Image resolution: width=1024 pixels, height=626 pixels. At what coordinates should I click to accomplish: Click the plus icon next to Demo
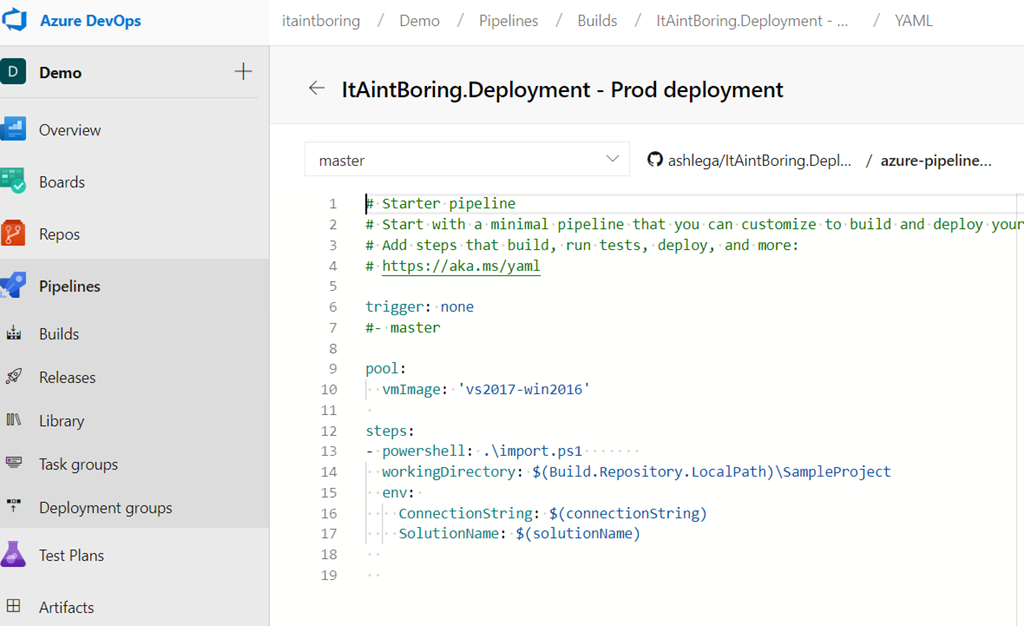(x=243, y=71)
